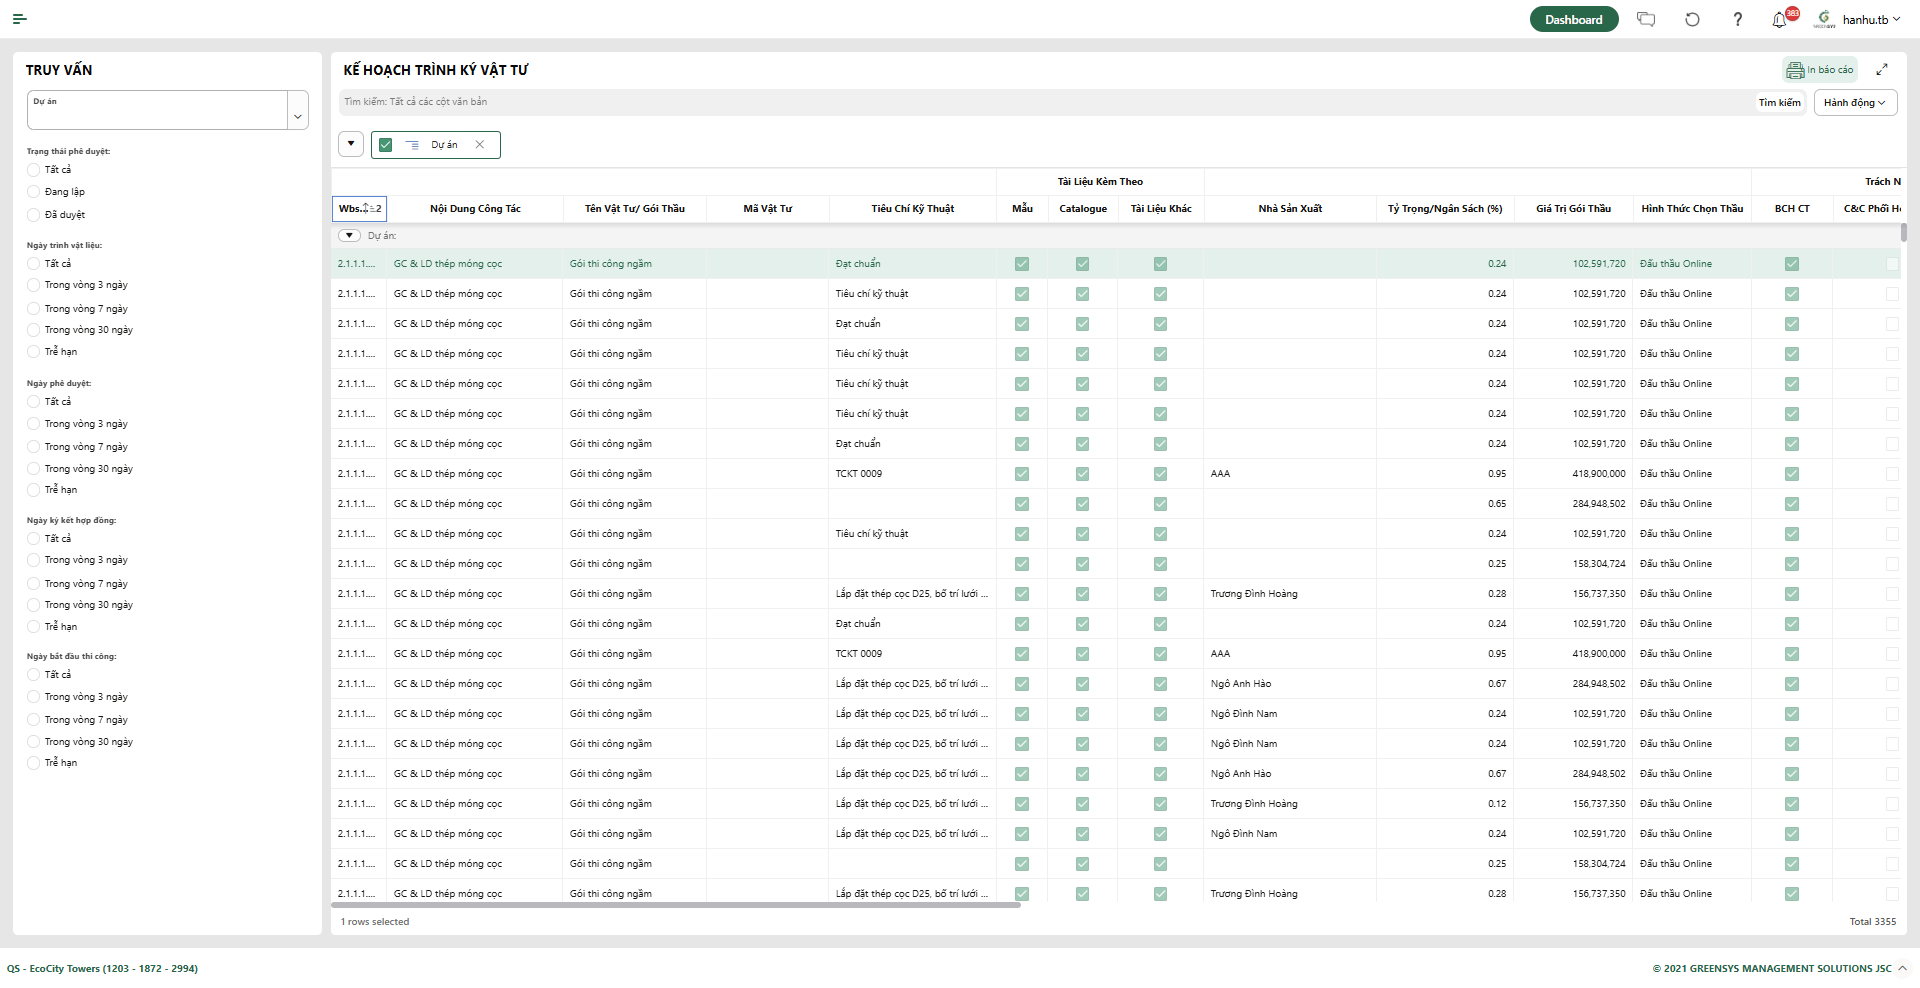Toggle the hamburger sidebar menu icon
The width and height of the screenshot is (1920, 988).
point(19,19)
